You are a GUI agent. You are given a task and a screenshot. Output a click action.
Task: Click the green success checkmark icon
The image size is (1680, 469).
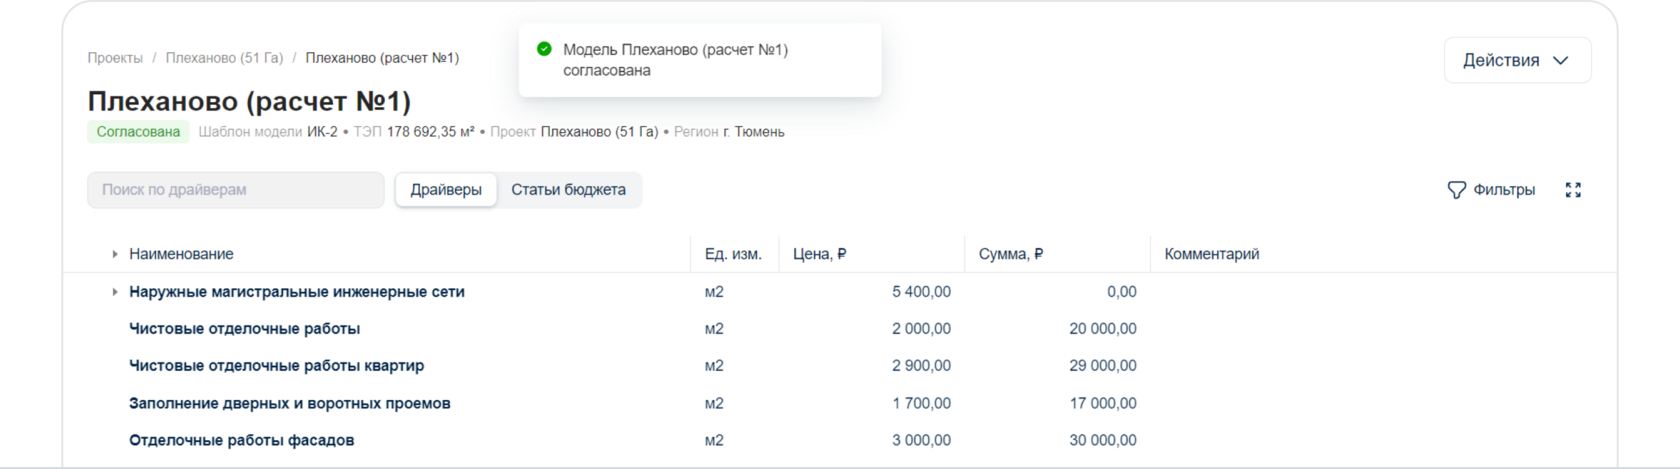[544, 49]
